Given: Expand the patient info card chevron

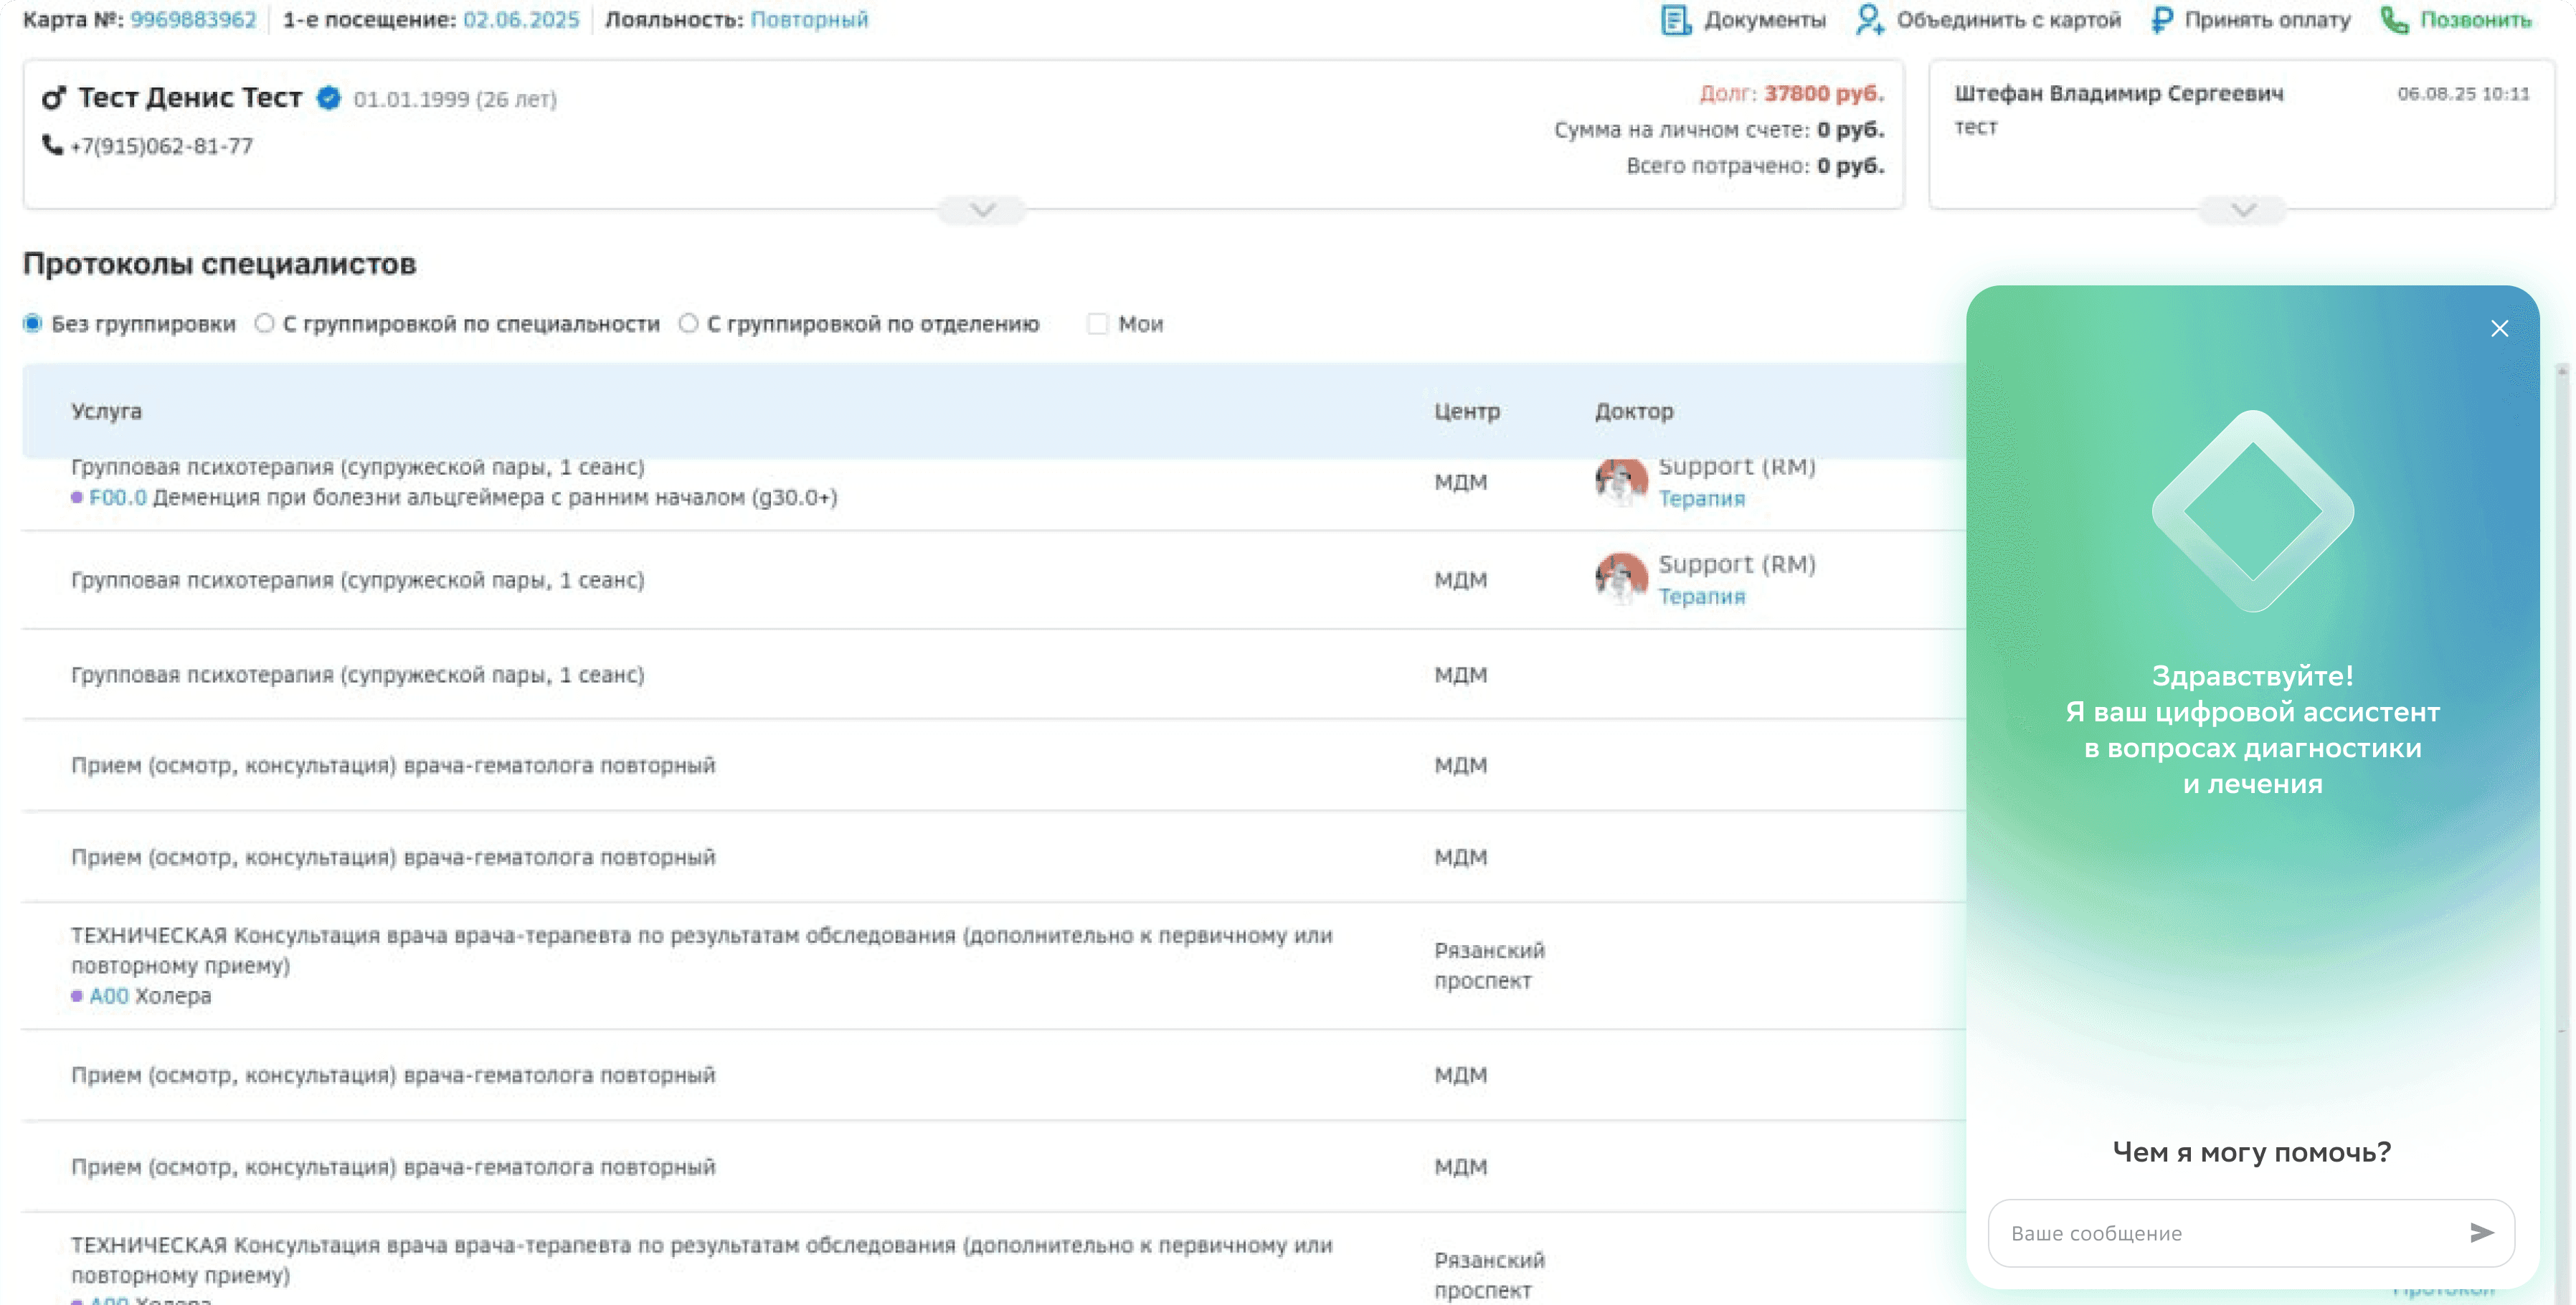Looking at the screenshot, I should pos(982,210).
